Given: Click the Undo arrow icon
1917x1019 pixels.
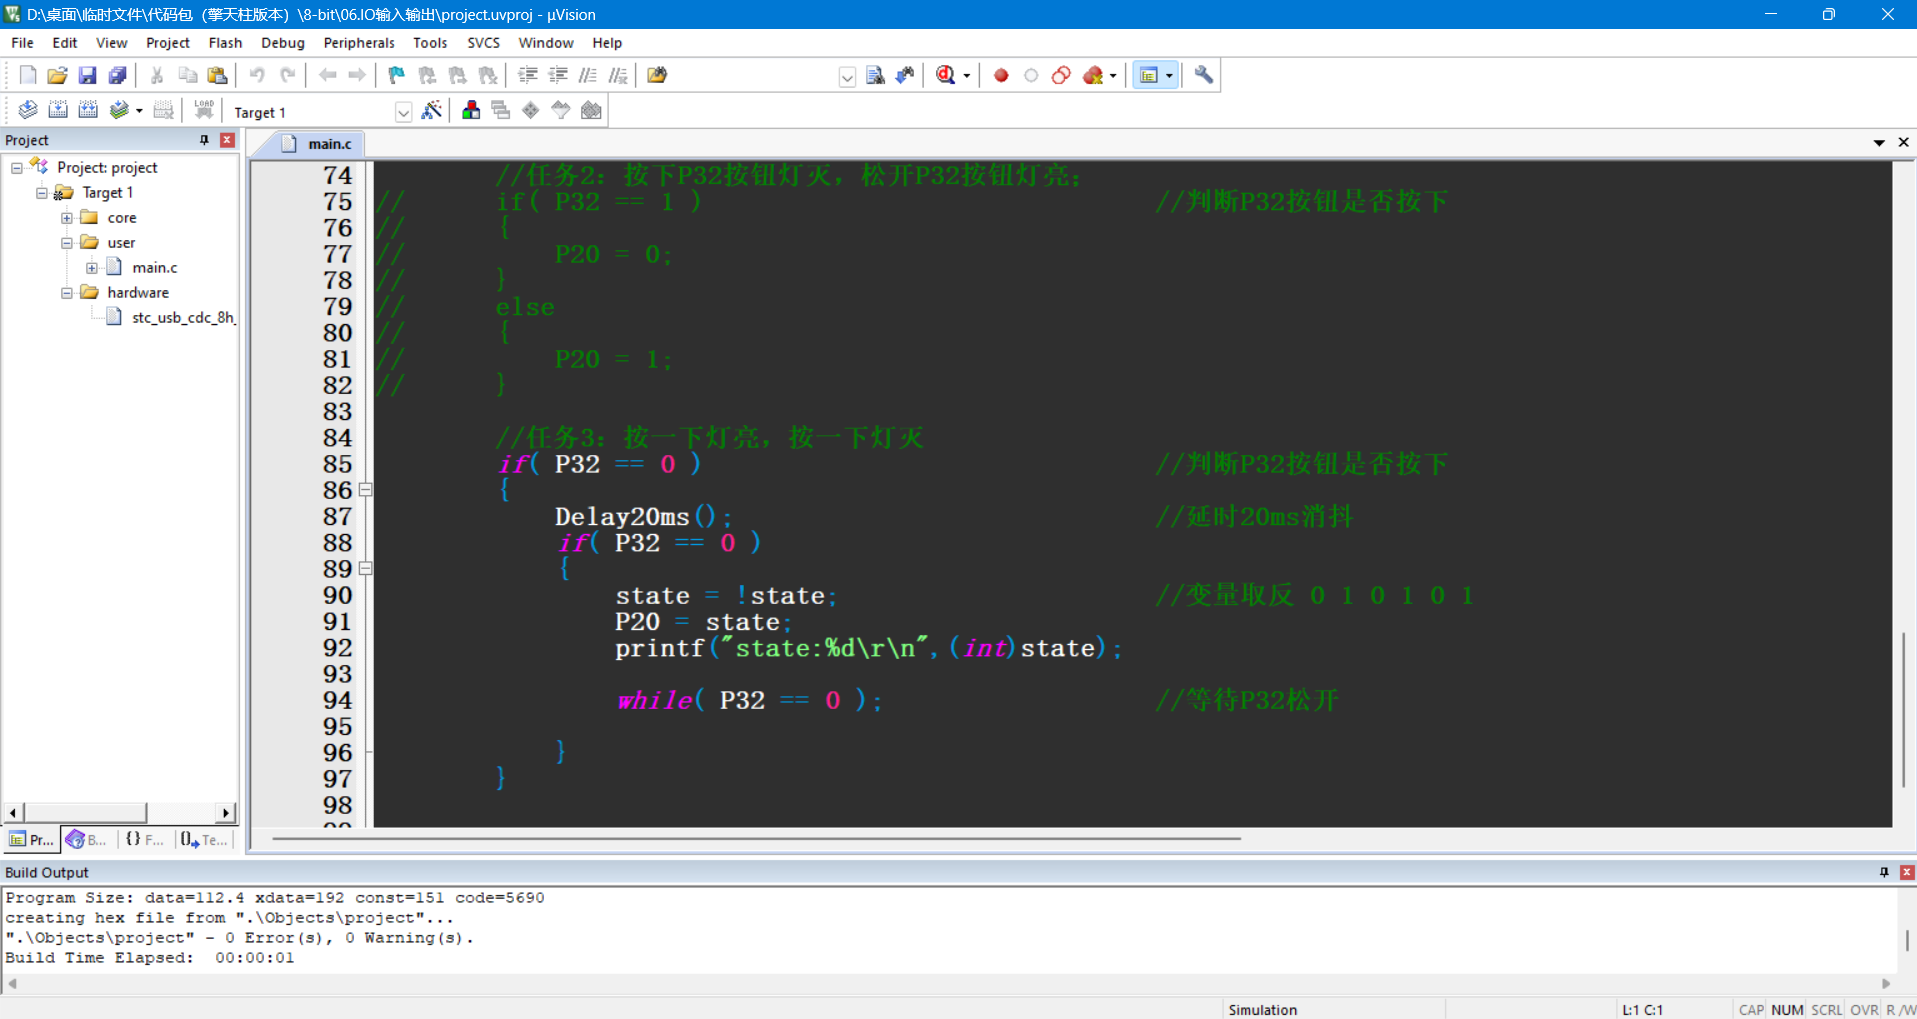Looking at the screenshot, I should coord(257,75).
